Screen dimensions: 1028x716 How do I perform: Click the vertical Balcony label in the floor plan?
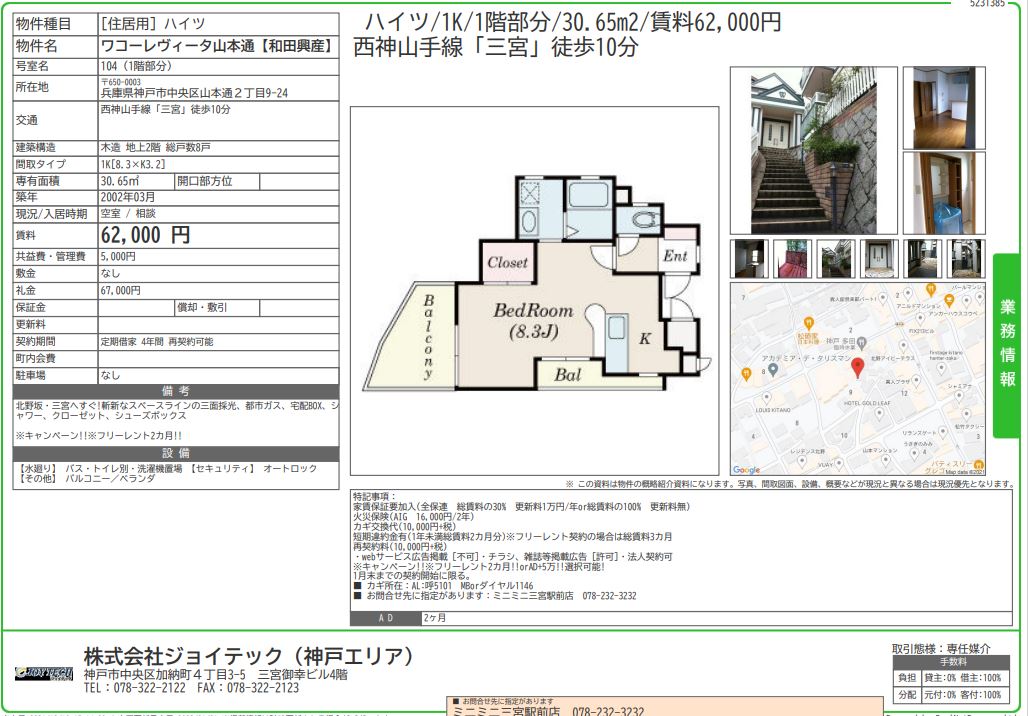click(x=428, y=337)
